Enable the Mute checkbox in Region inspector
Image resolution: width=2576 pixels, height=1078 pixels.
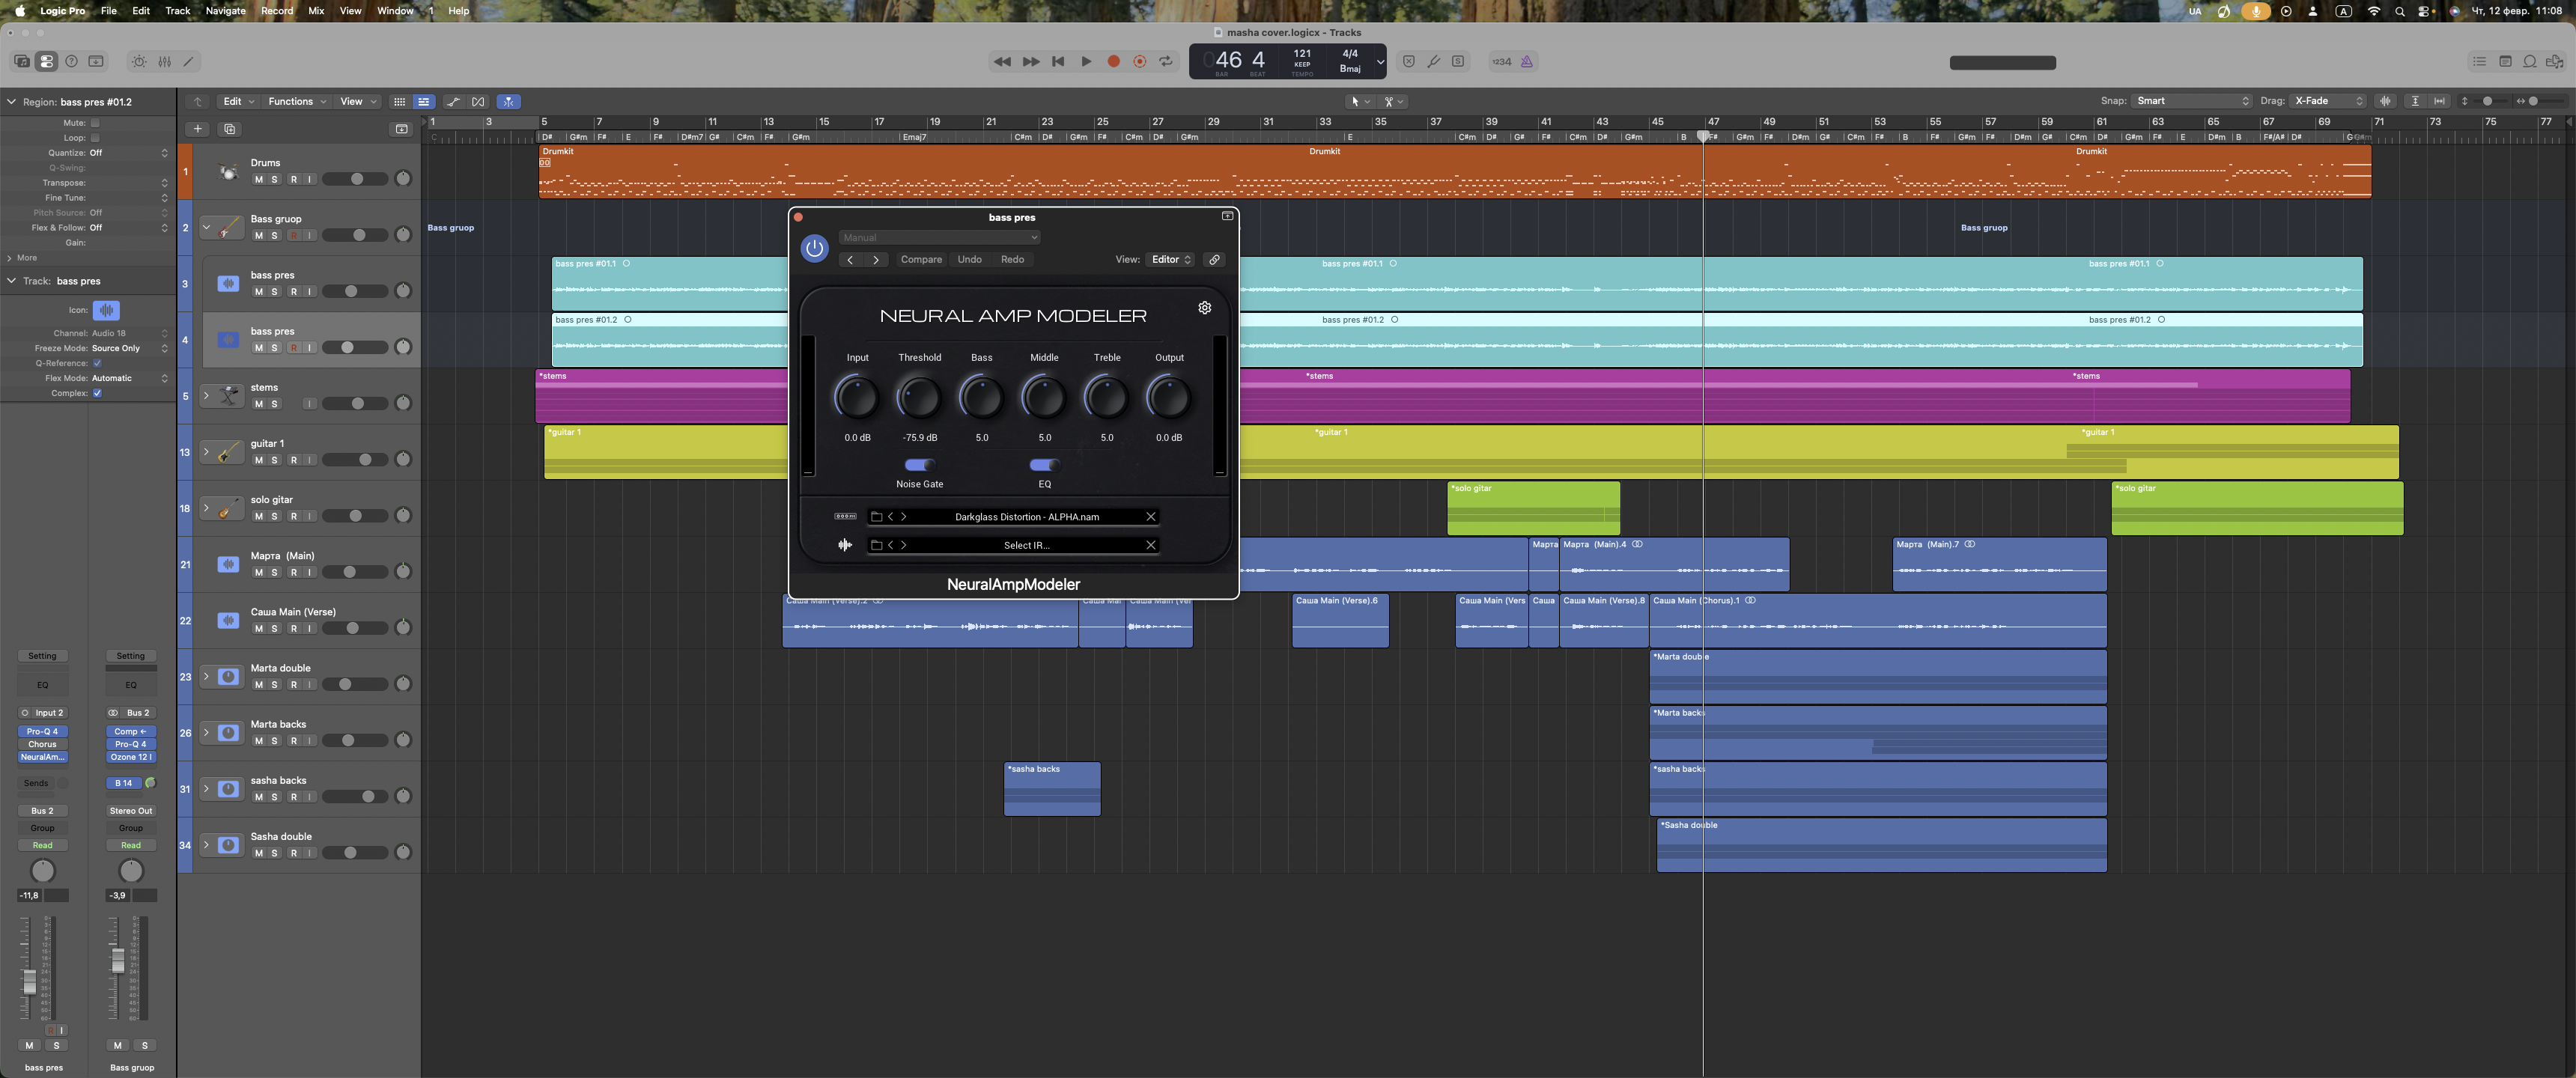[x=95, y=123]
